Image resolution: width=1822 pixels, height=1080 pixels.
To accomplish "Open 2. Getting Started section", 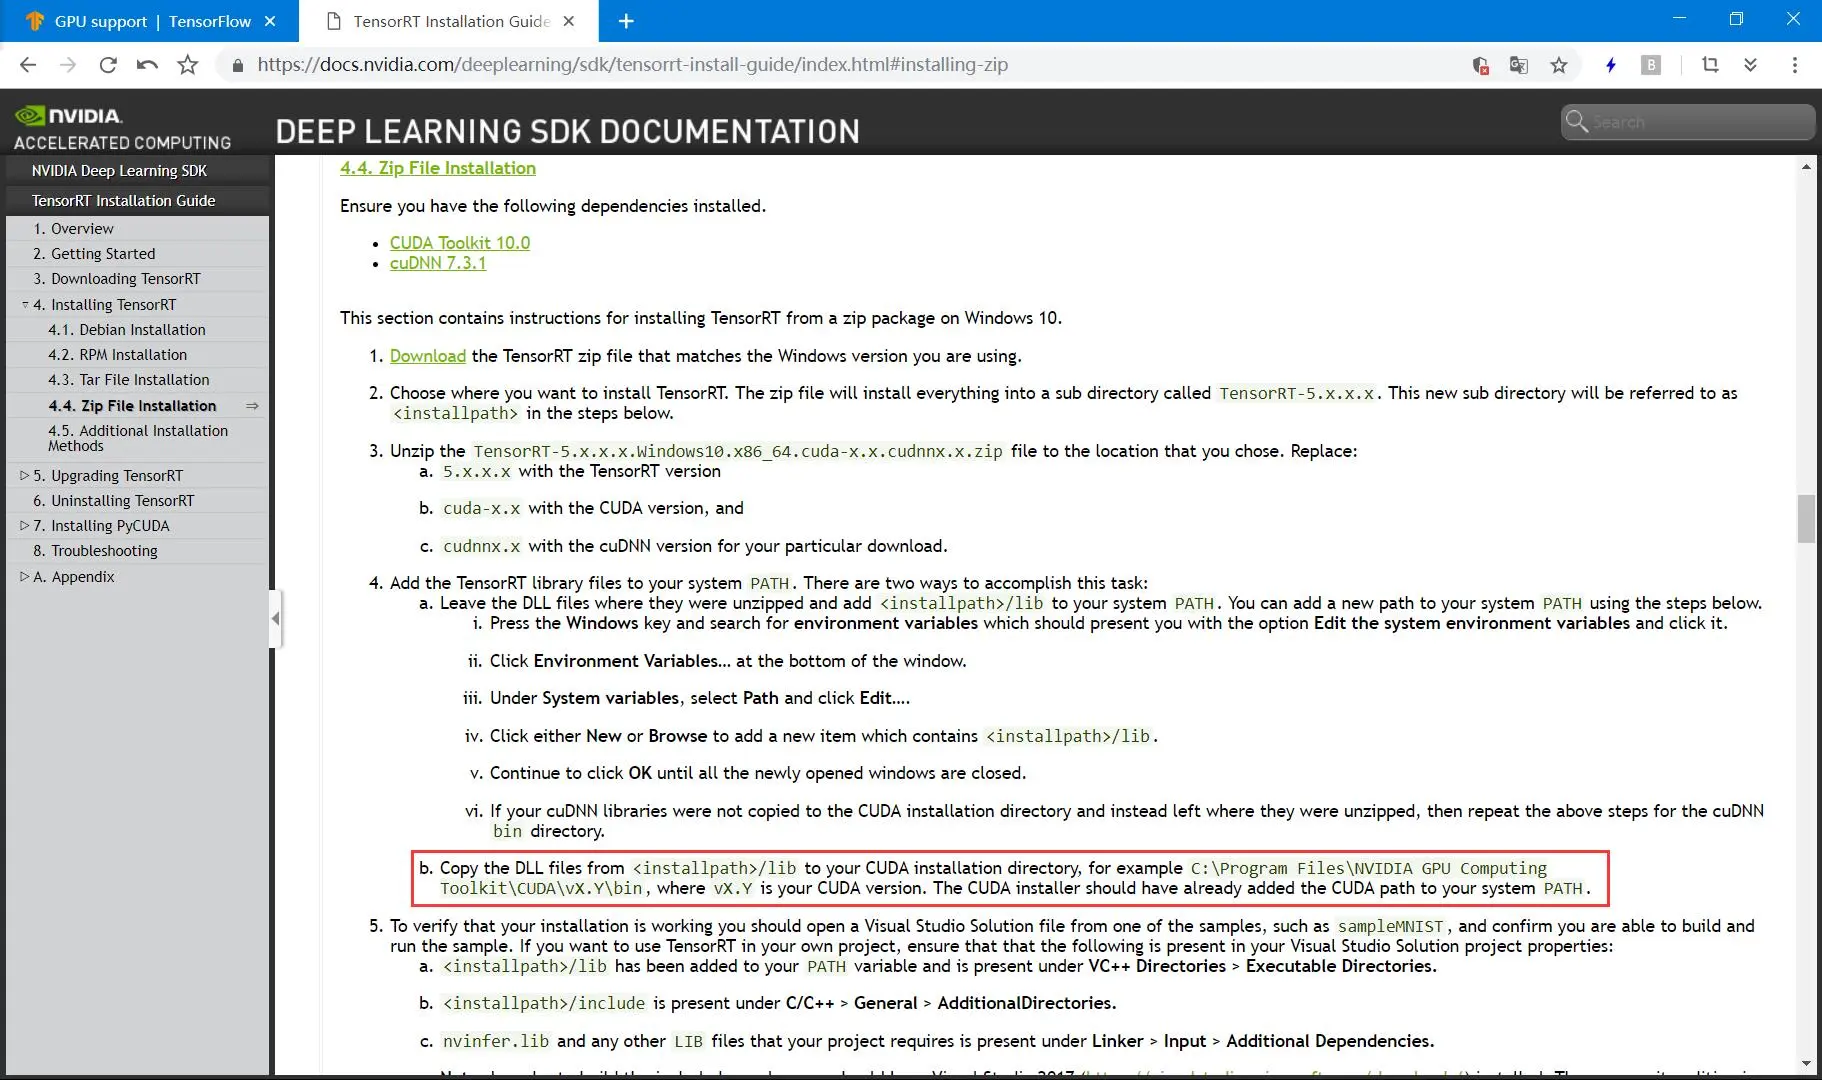I will click(x=94, y=254).
